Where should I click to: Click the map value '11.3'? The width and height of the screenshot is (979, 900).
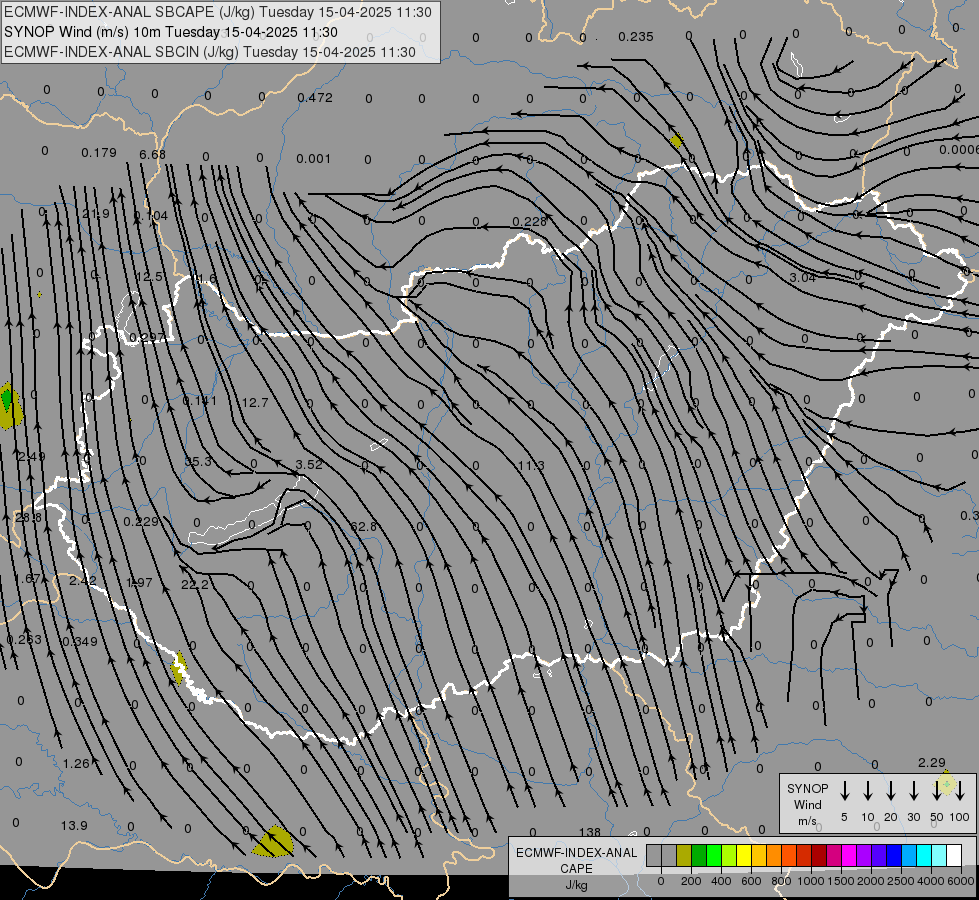[x=531, y=465]
